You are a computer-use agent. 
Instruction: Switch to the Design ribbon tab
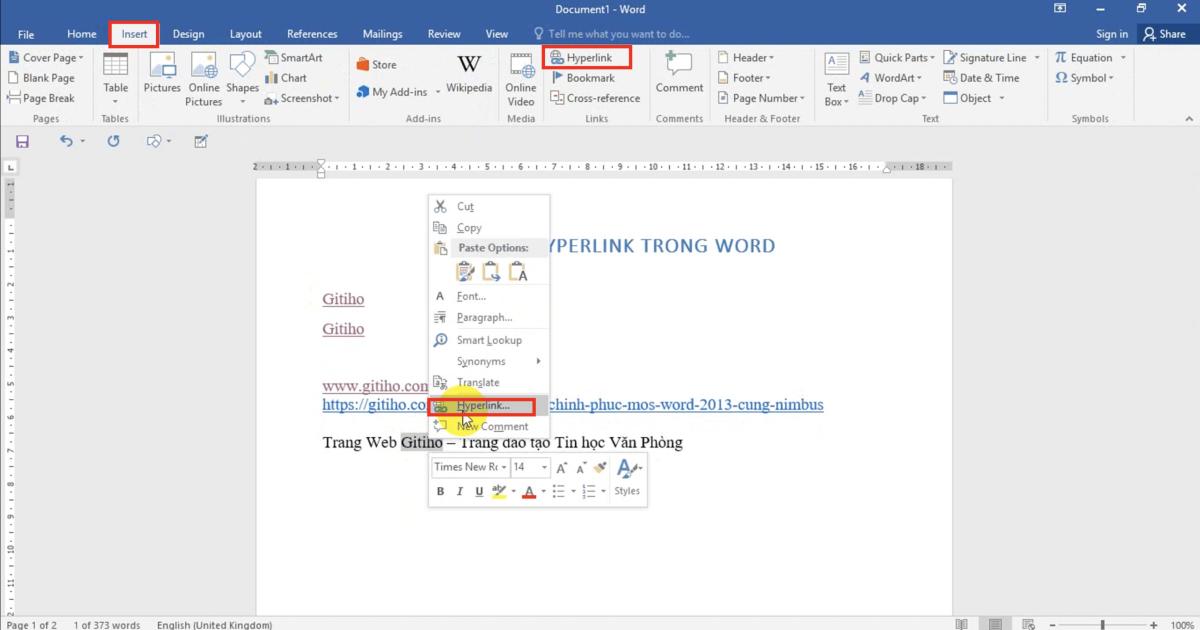(188, 33)
